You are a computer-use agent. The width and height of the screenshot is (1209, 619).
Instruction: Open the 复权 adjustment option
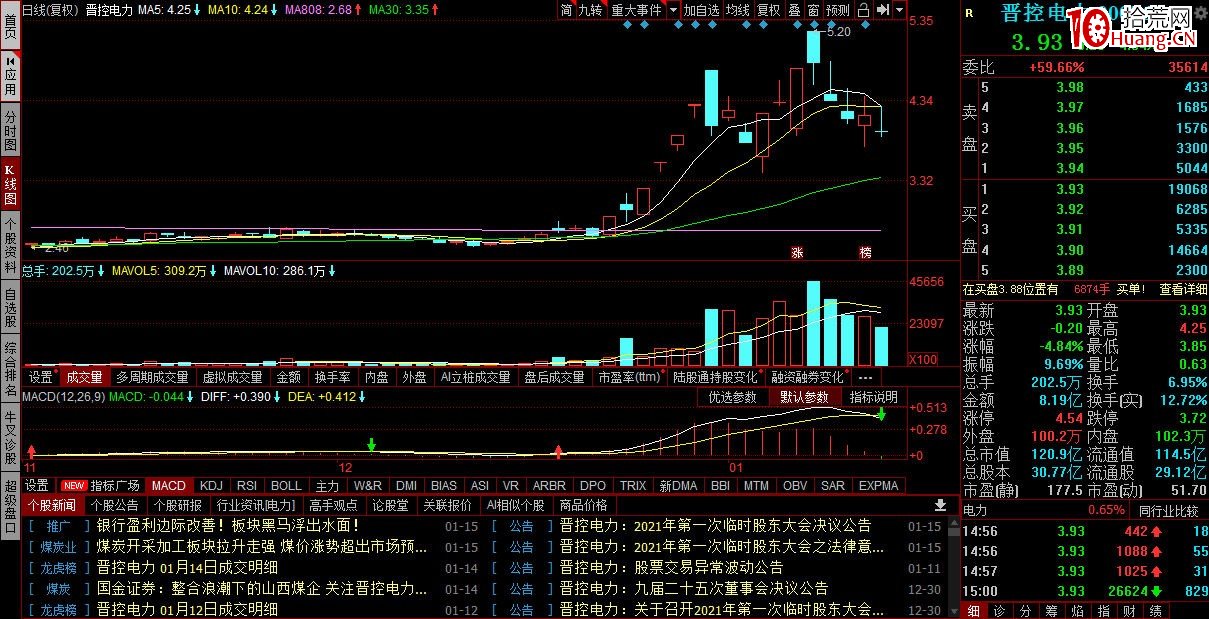[768, 10]
